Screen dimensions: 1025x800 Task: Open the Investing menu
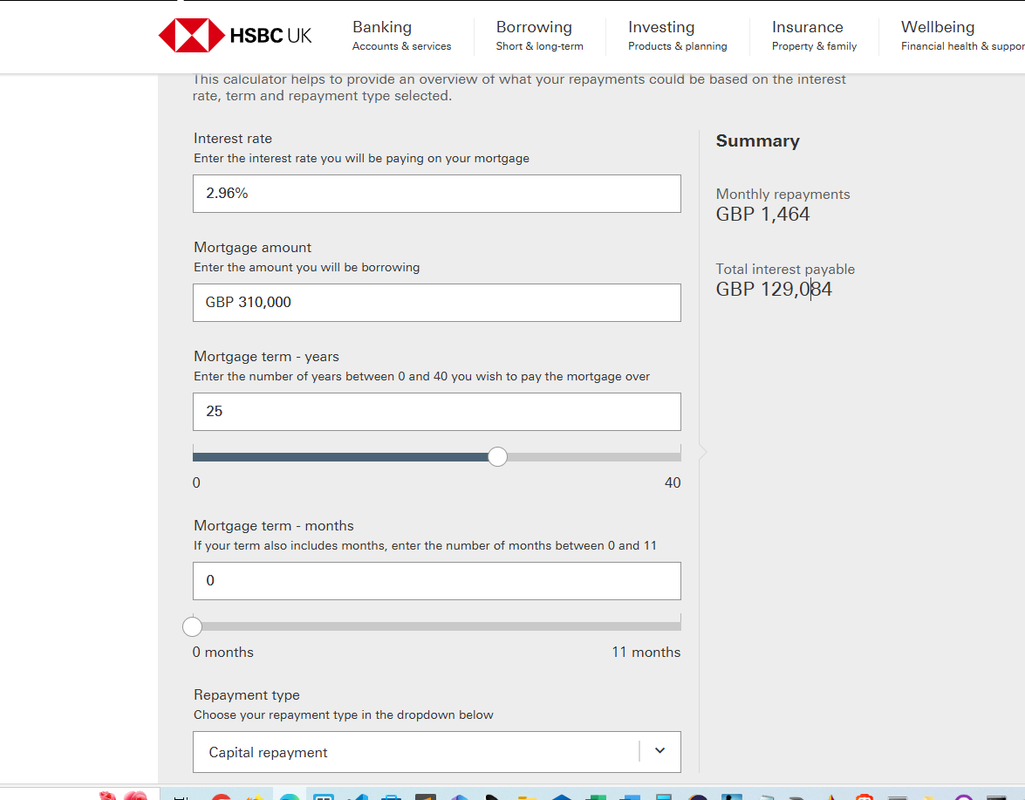pos(677,36)
